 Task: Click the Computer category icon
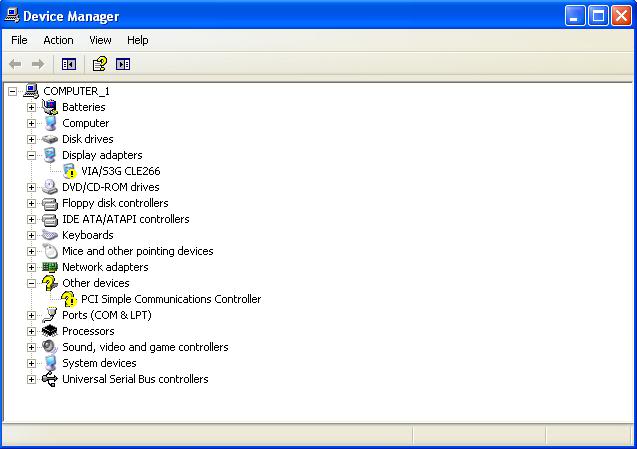50,123
